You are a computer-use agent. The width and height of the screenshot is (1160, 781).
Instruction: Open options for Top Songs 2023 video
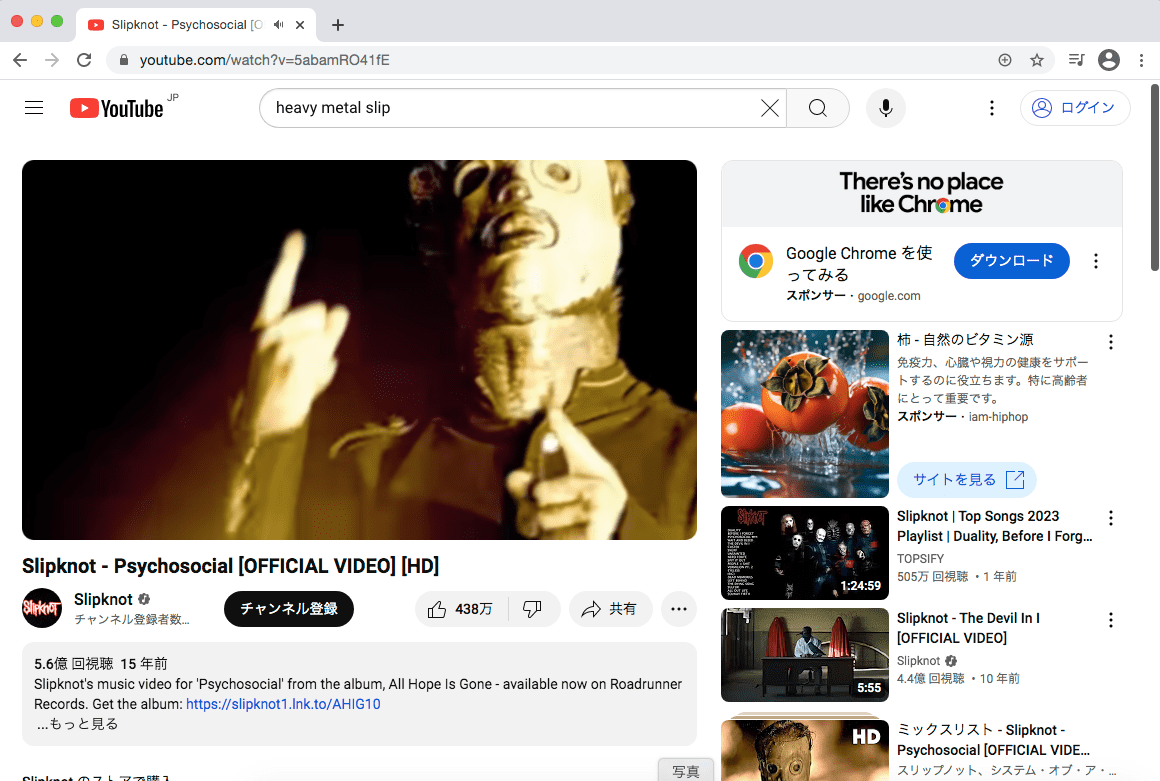click(x=1110, y=518)
